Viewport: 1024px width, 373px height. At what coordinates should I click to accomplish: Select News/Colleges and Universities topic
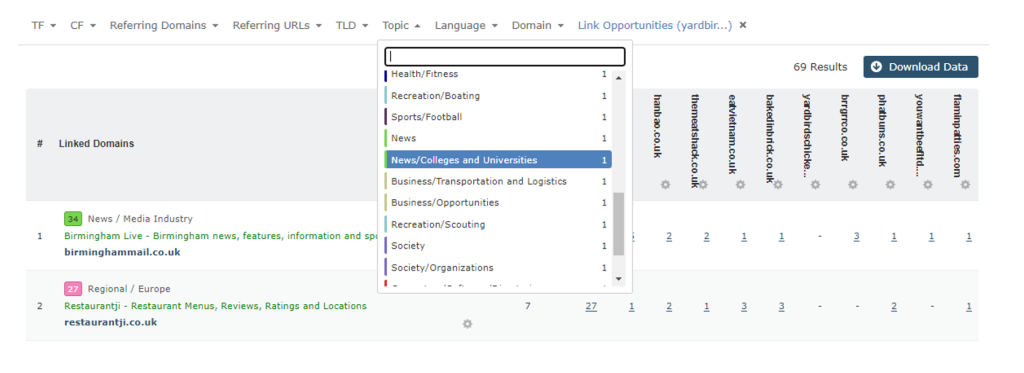[498, 160]
